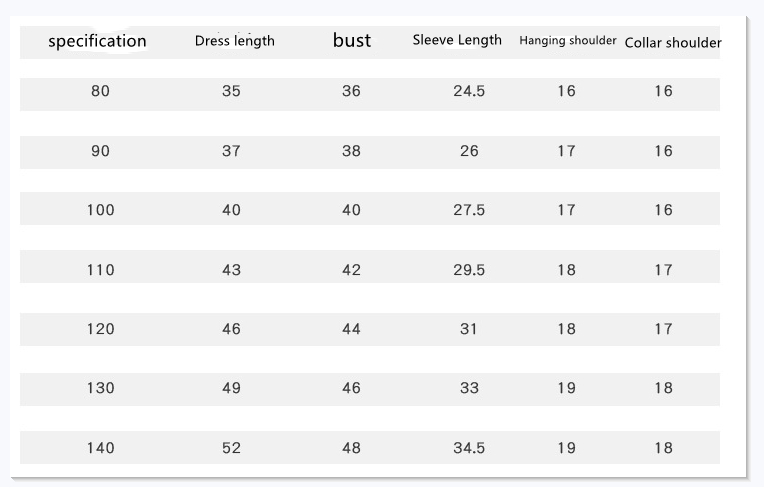This screenshot has width=764, height=487.
Task: Click the size 100 specification cell
Action: pos(100,210)
